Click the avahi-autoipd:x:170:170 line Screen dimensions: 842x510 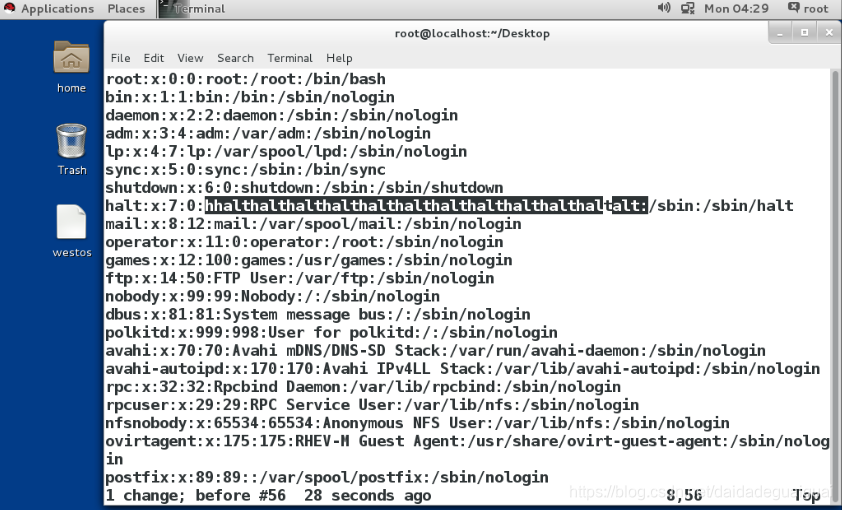point(462,369)
